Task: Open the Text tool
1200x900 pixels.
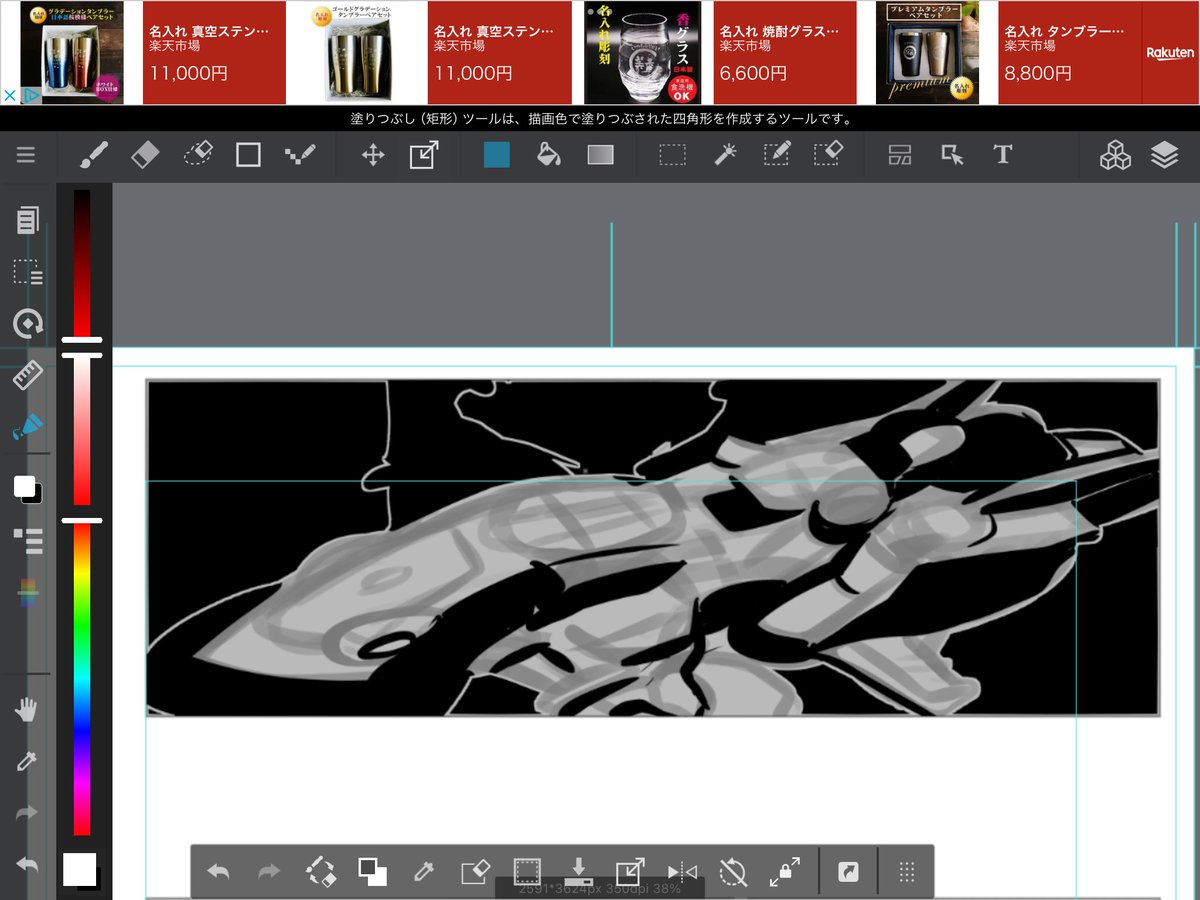Action: pos(1003,155)
